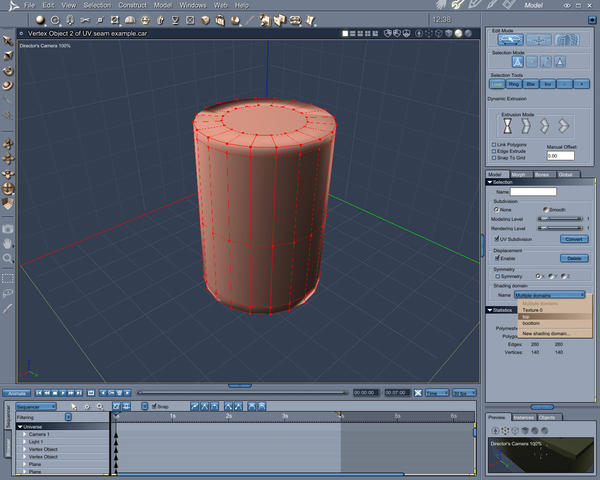This screenshot has height=480, width=600.
Task: Open the Construct menu
Action: (x=132, y=5)
